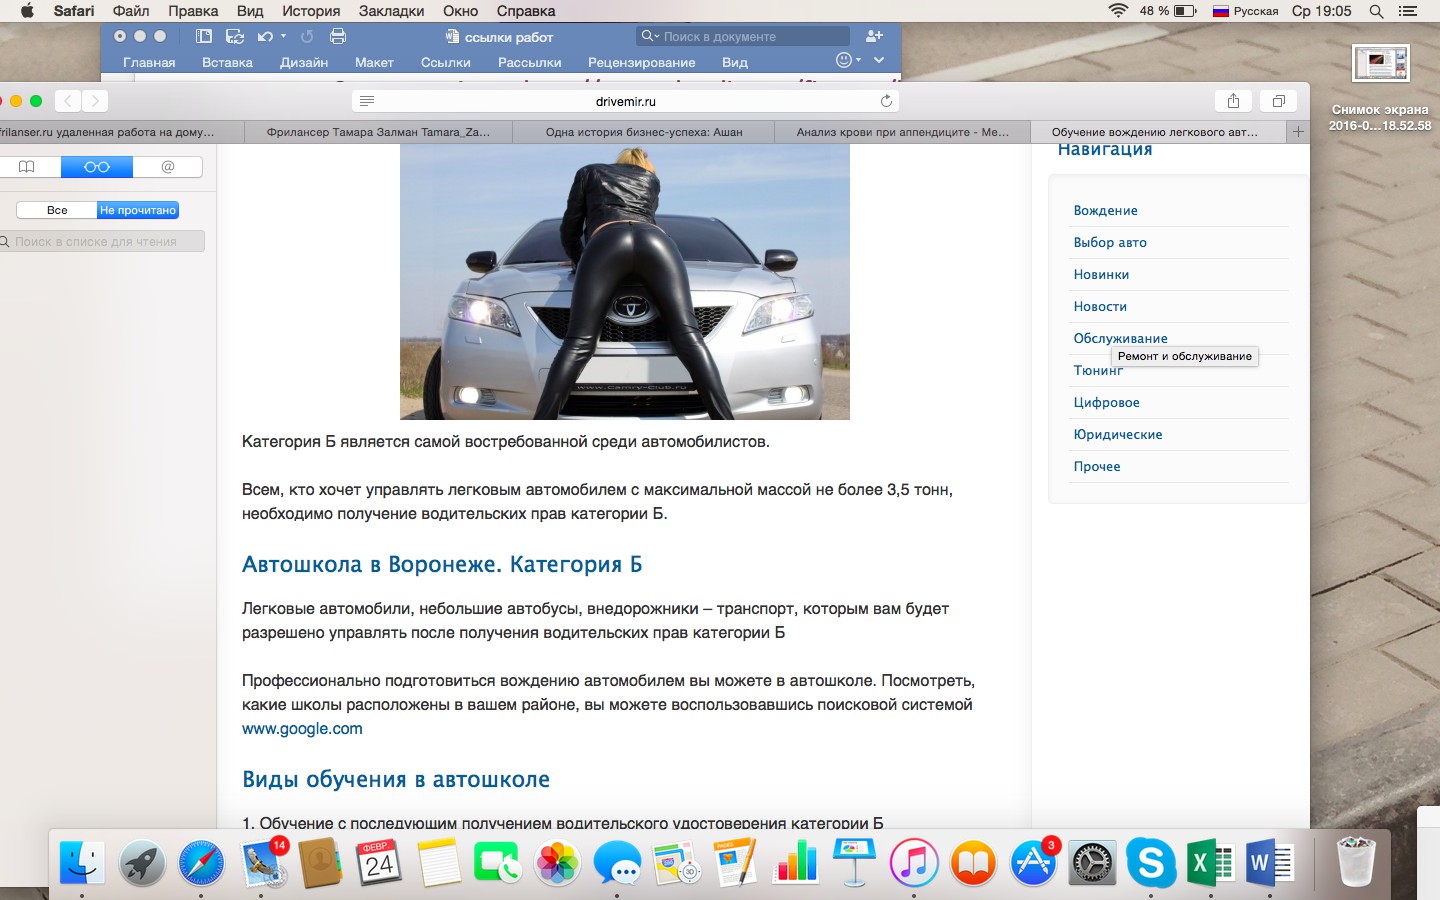Image resolution: width=1440 pixels, height=900 pixels.
Task: Switch to the Дизайн ribbon tab
Action: 304,62
